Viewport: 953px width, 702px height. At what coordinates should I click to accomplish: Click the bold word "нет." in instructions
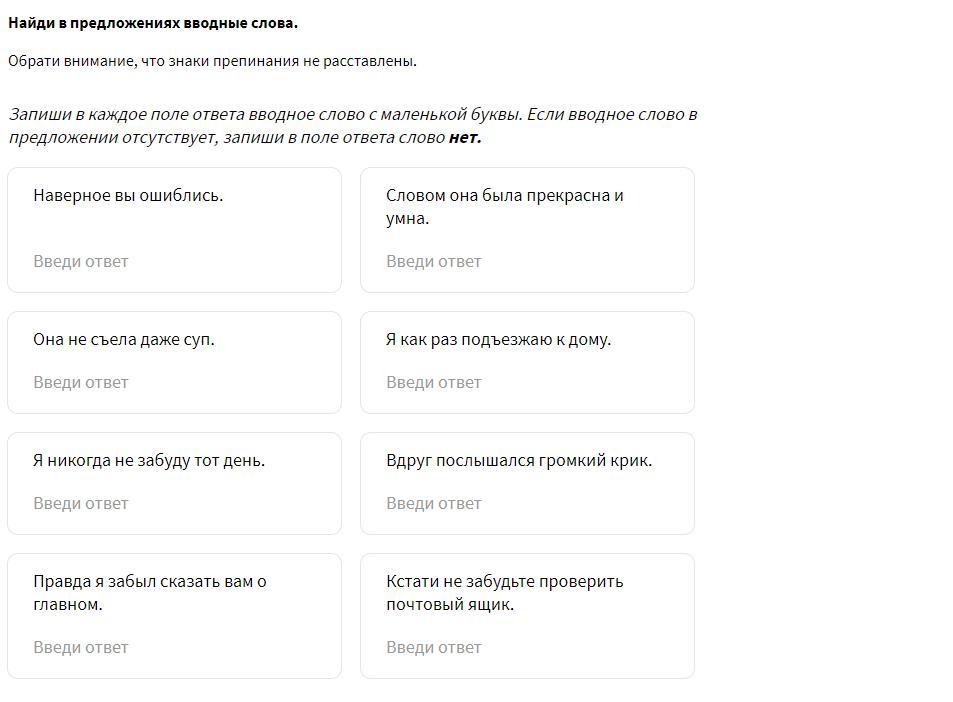tap(465, 138)
